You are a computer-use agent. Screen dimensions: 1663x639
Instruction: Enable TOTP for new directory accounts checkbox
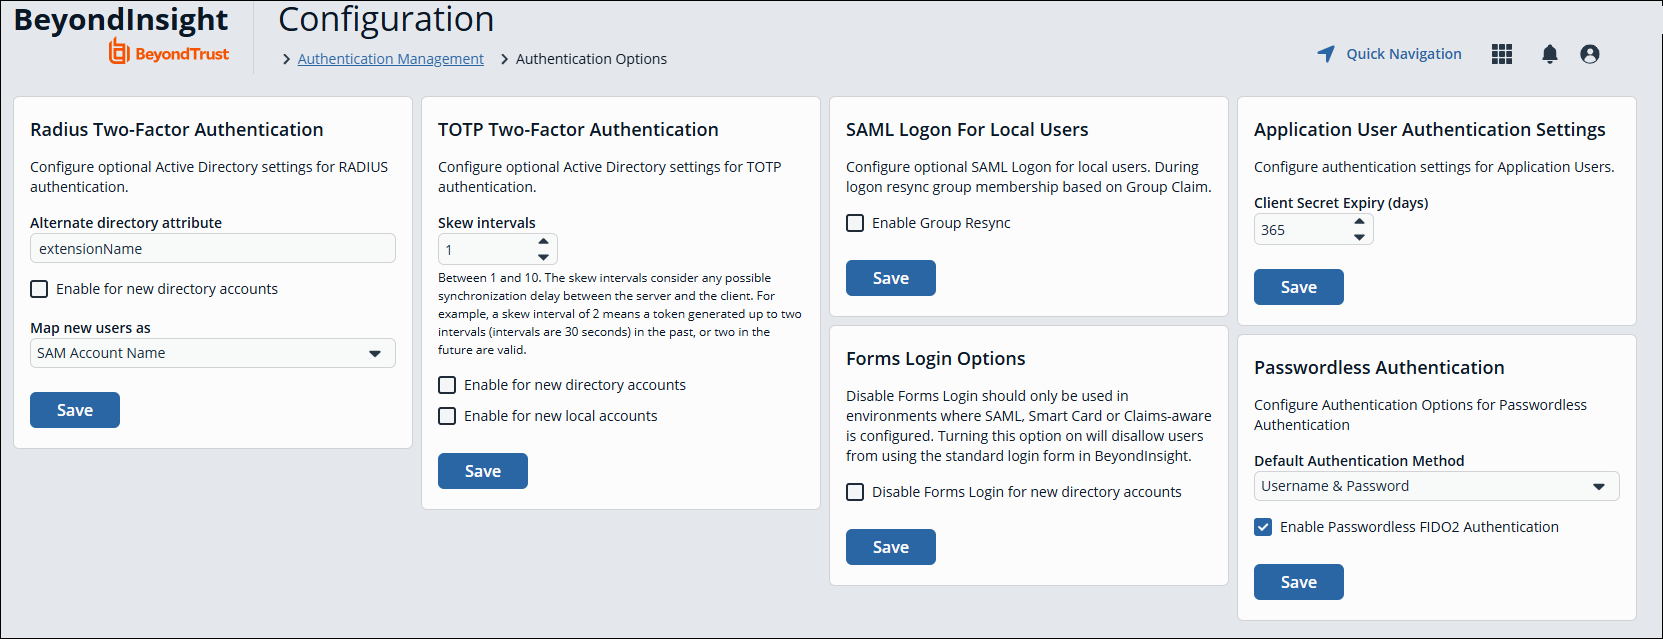pos(447,385)
